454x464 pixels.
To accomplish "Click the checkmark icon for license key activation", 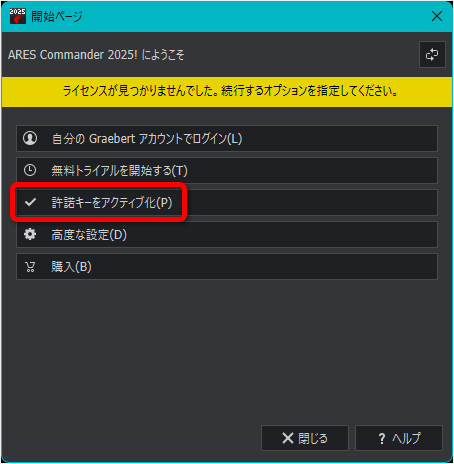I will click(30, 202).
